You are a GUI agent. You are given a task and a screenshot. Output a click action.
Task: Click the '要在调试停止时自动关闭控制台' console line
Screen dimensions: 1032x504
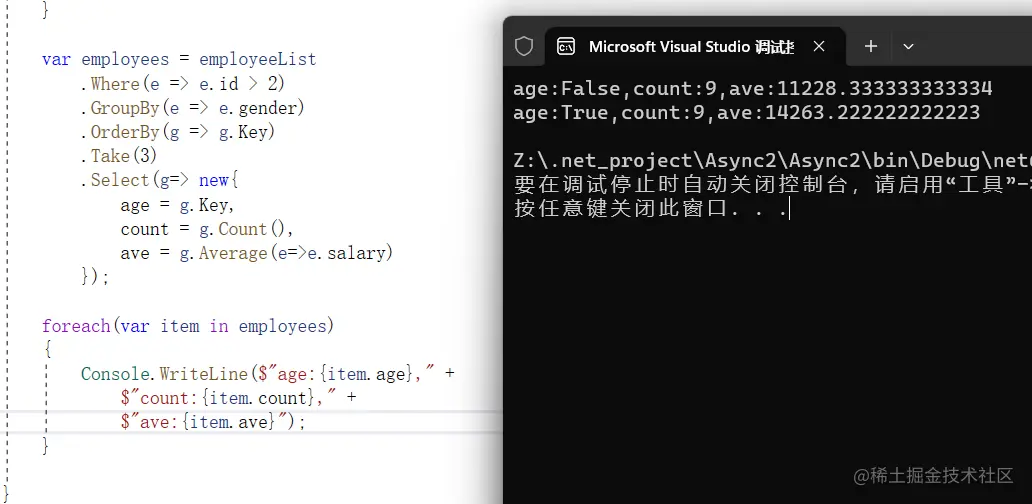(x=773, y=185)
